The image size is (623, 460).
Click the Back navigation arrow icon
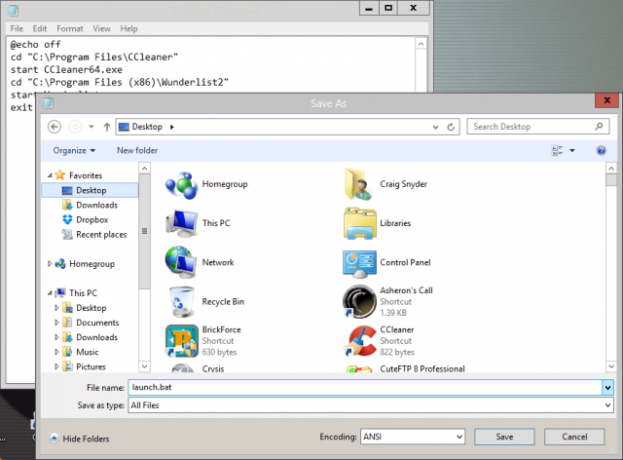[x=54, y=127]
